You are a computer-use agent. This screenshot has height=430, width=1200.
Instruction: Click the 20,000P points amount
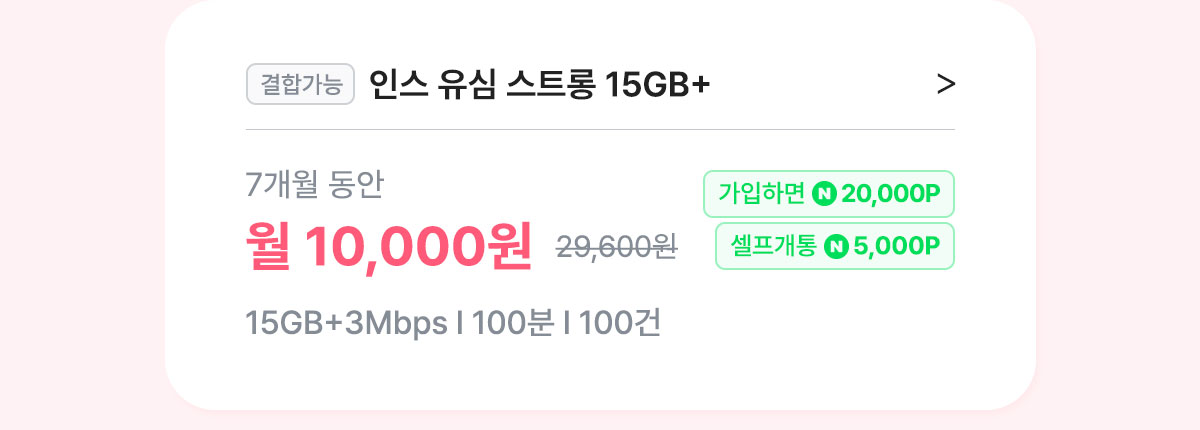click(891, 194)
